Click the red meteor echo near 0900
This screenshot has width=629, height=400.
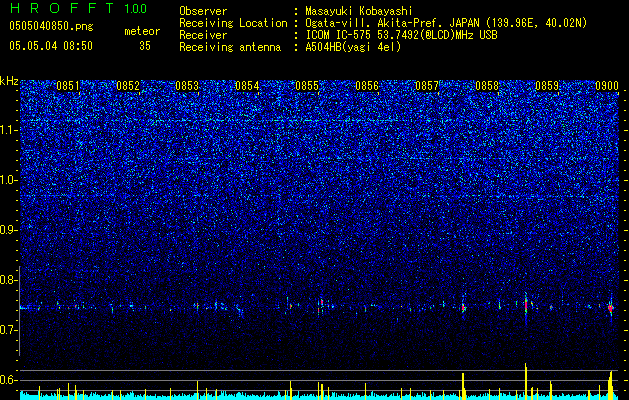pyautogui.click(x=610, y=308)
